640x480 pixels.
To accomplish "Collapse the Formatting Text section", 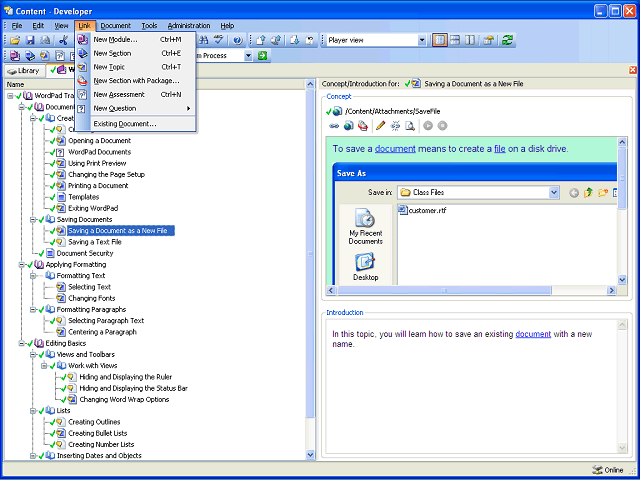I will (x=33, y=276).
